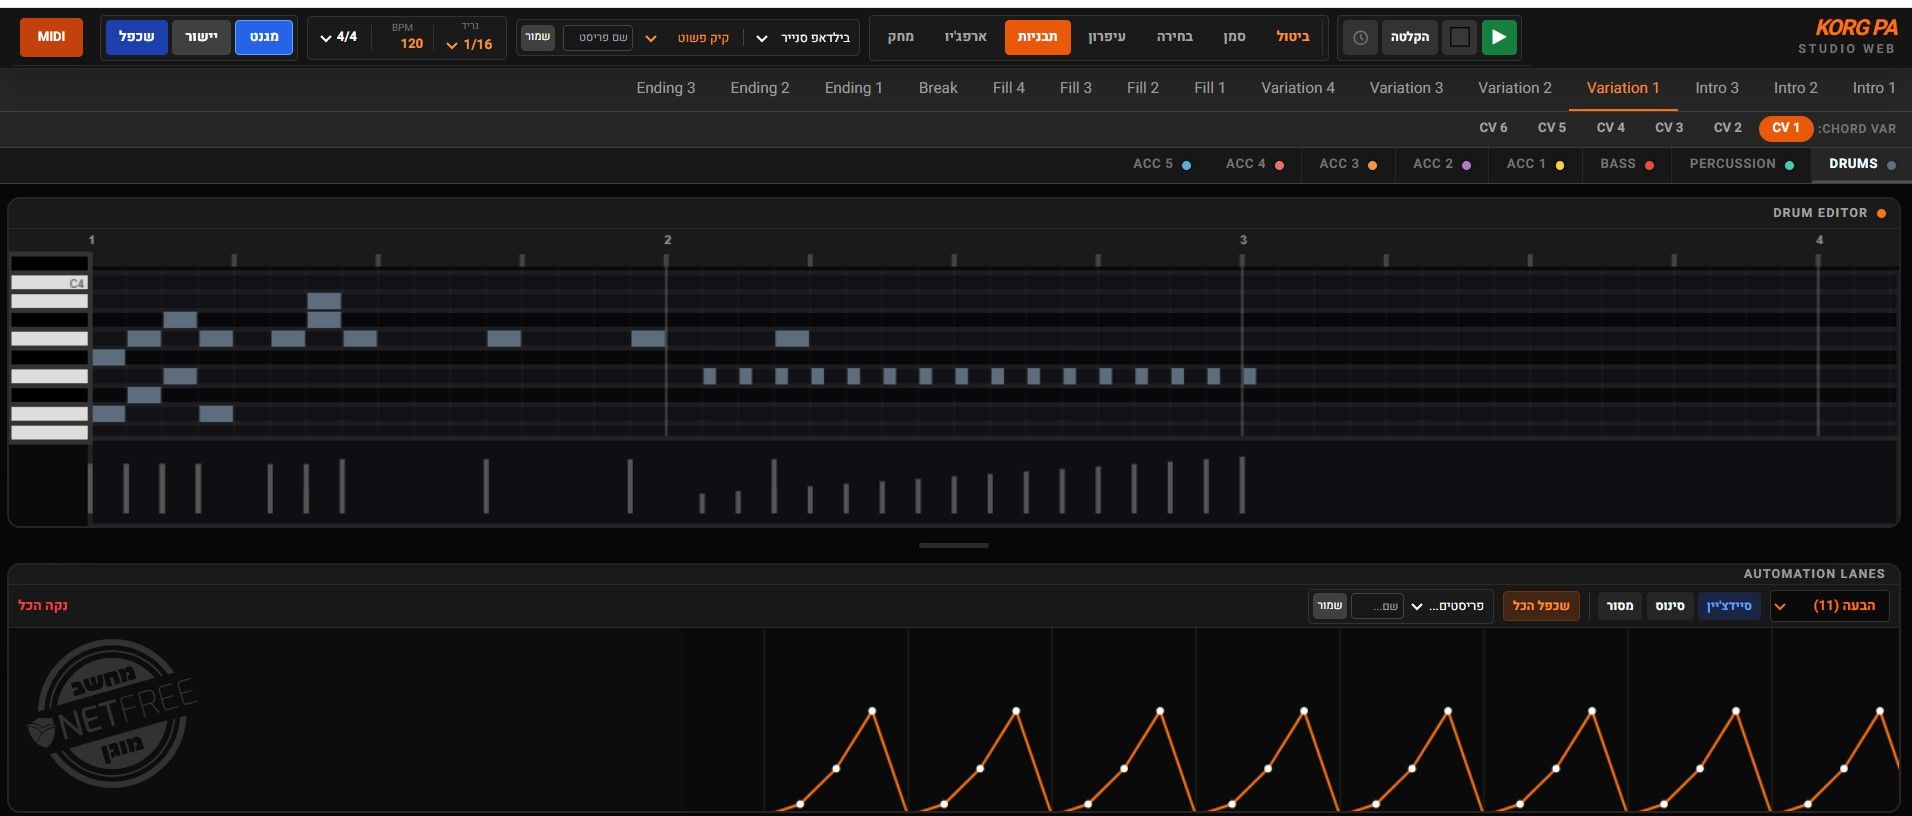Toggle the סיידצ'יין automation shape
Screen dimensions: 1912x816
point(1728,606)
